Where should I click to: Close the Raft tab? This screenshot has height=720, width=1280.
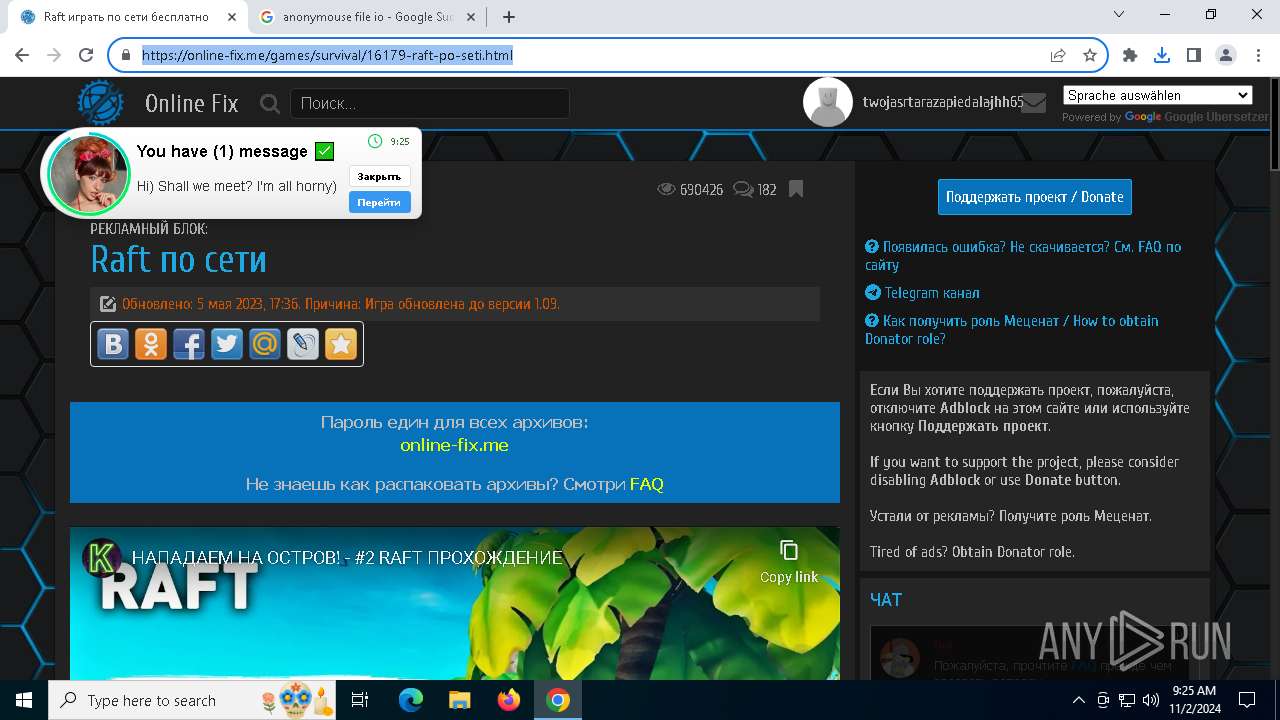pyautogui.click(x=231, y=17)
